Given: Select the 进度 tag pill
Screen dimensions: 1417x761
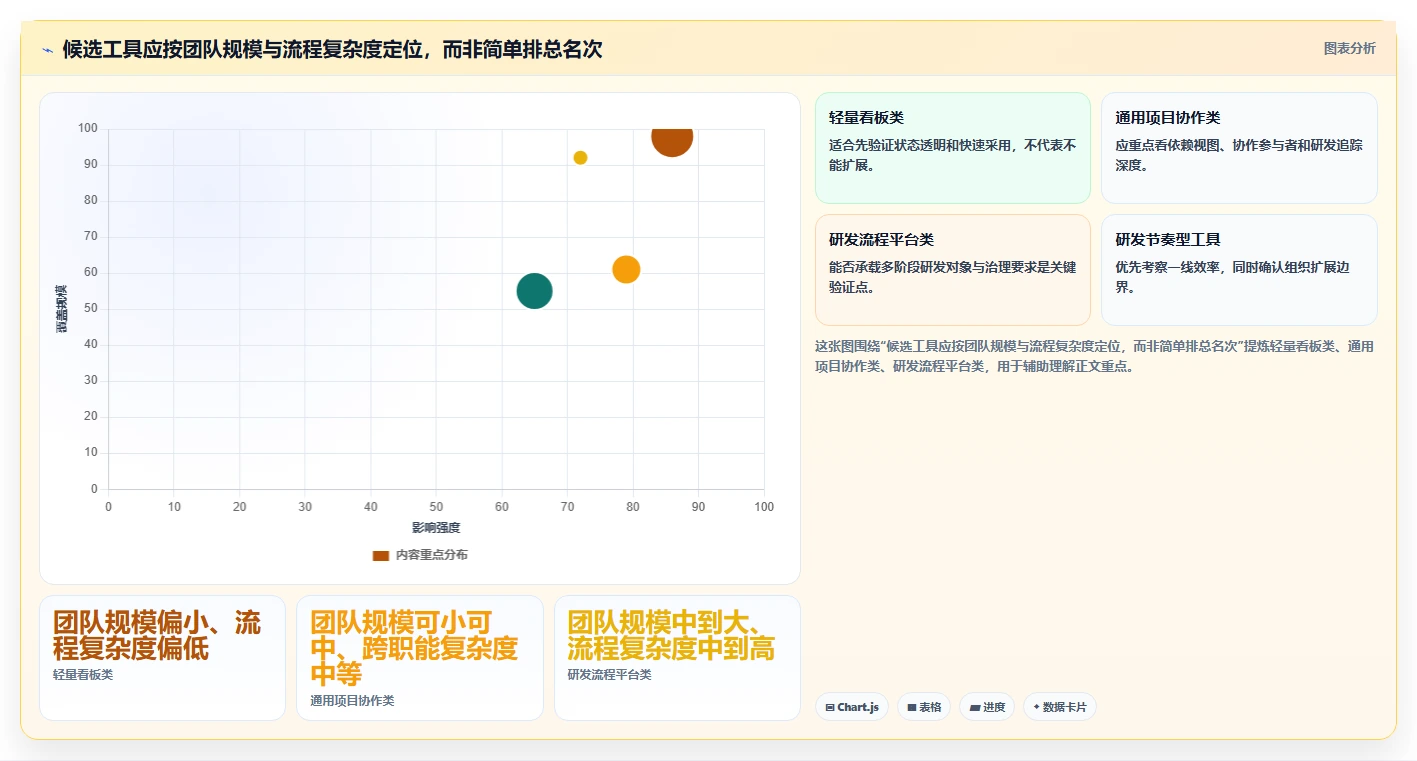Looking at the screenshot, I should point(987,707).
